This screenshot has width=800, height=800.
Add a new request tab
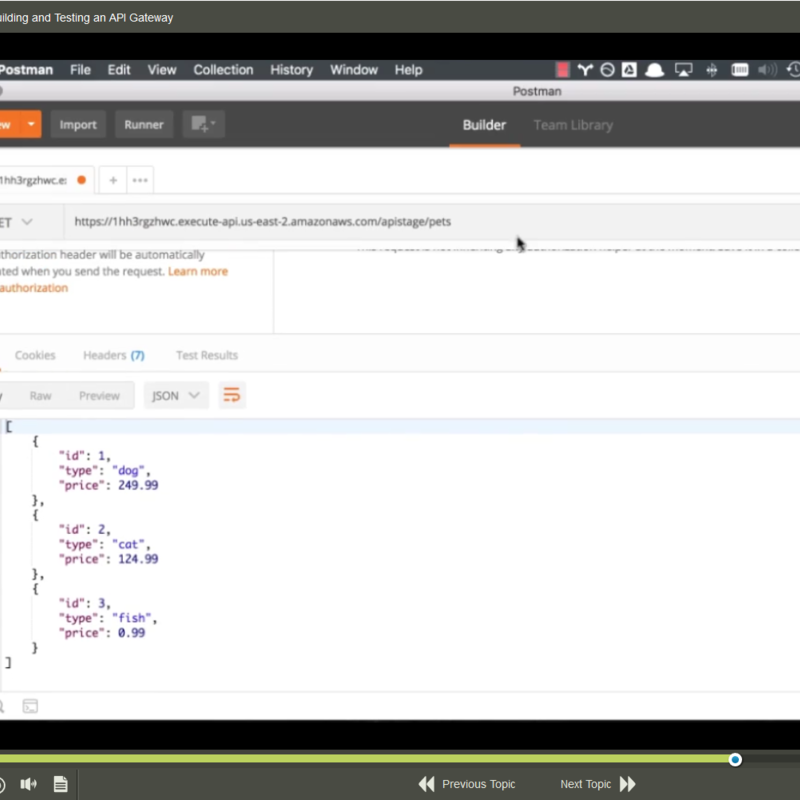113,180
